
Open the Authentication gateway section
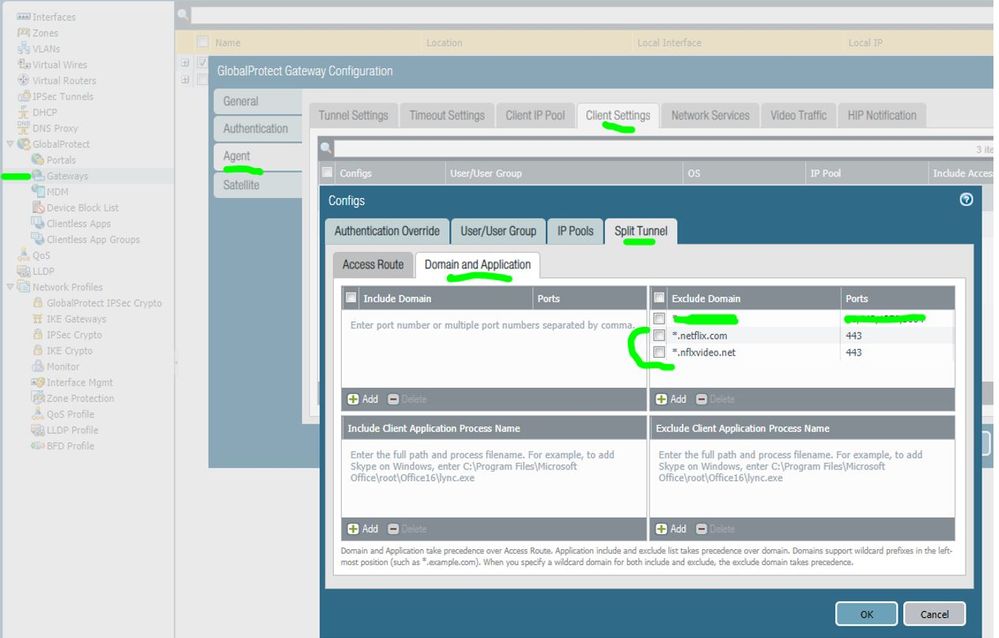point(257,129)
